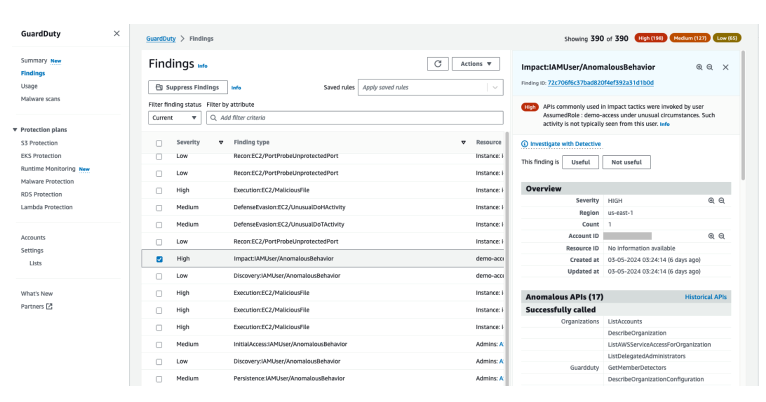Check the Low Discovery:IAMUser/AnomalousBehavior demo-access row
Image resolution: width=766 pixels, height=402 pixels.
click(x=159, y=276)
